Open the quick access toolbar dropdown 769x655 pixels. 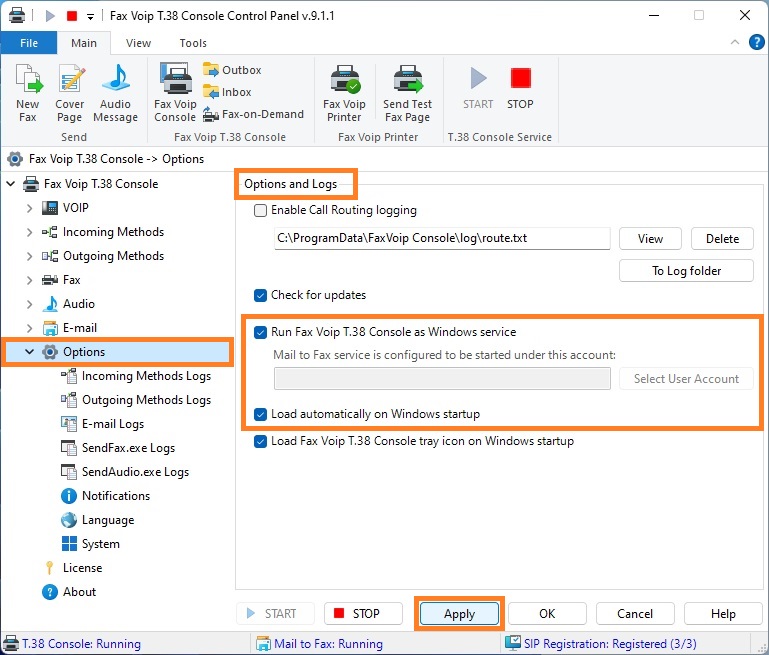point(90,17)
